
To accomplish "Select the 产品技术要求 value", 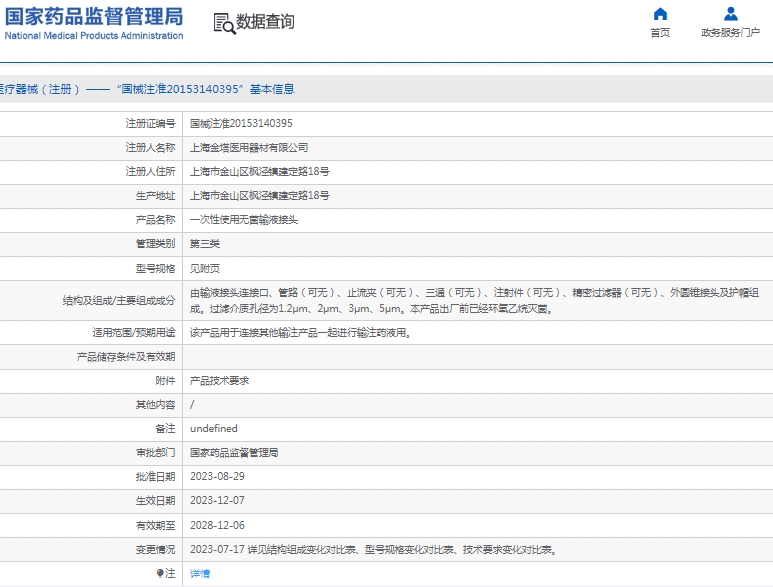I will [219, 380].
